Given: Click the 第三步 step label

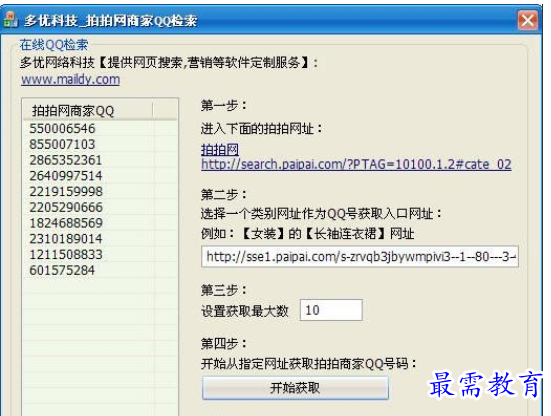Looking at the screenshot, I should pyautogui.click(x=223, y=290).
